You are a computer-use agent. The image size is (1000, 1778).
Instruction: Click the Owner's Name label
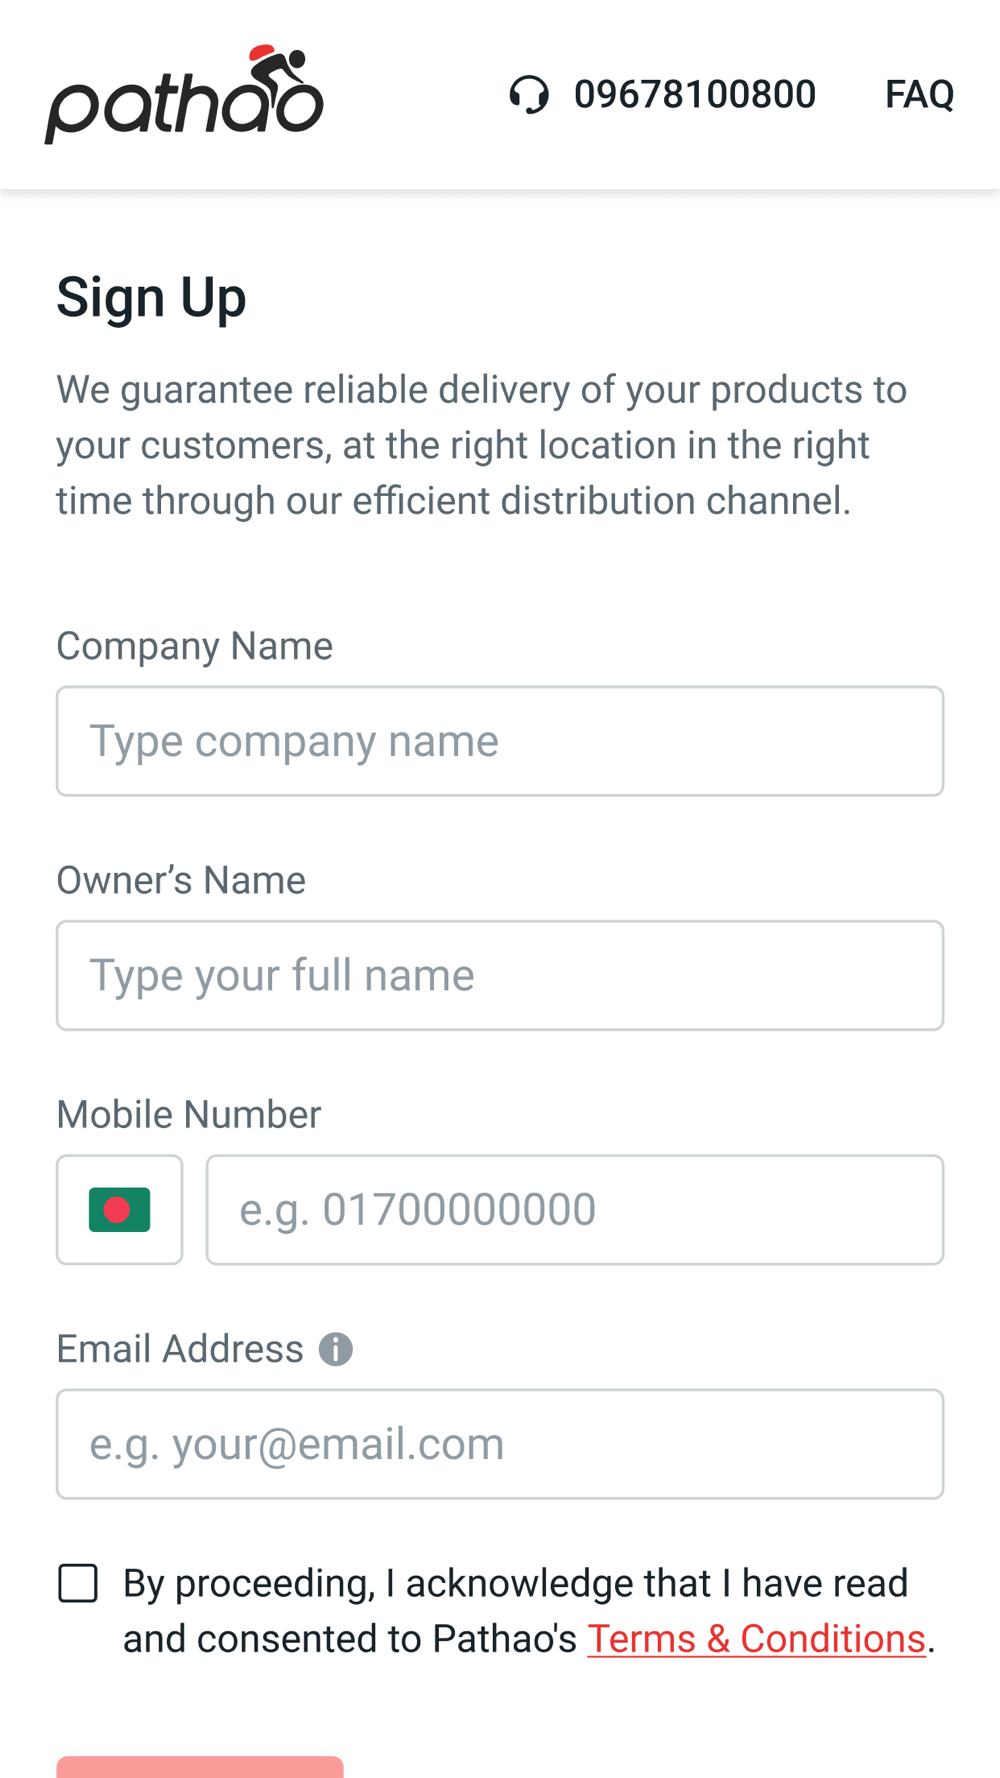pos(181,880)
